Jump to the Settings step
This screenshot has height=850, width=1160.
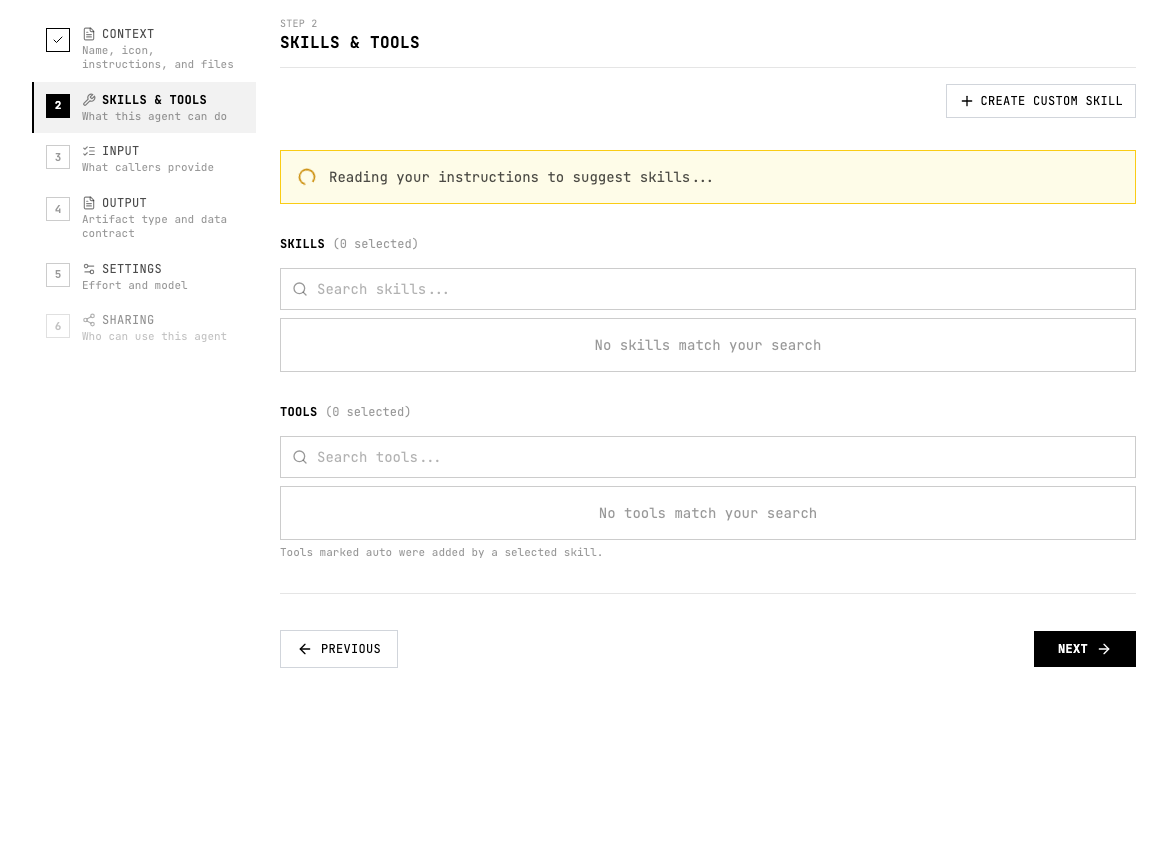coord(145,276)
